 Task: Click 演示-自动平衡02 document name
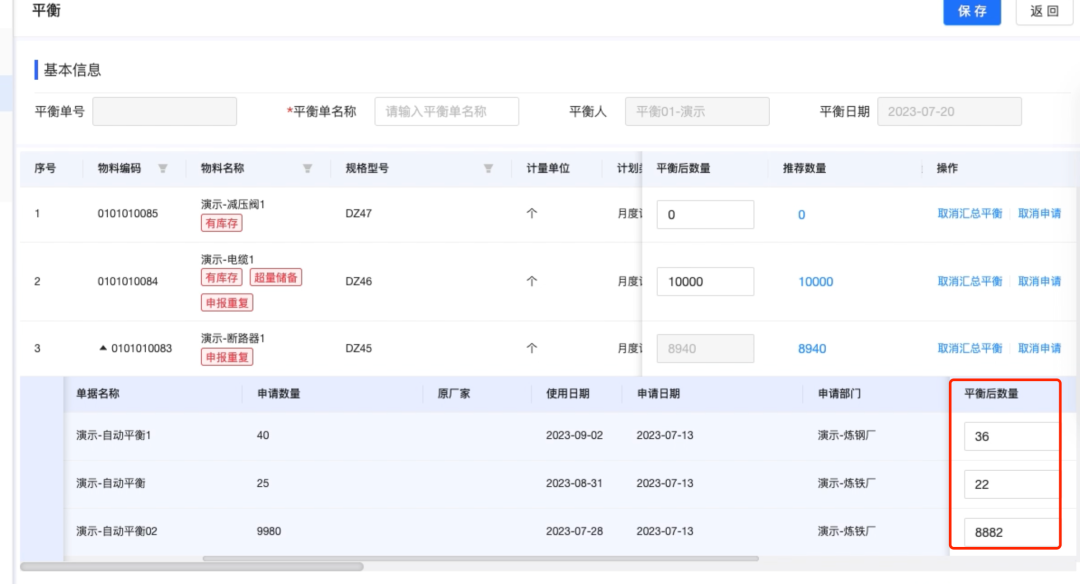116,531
